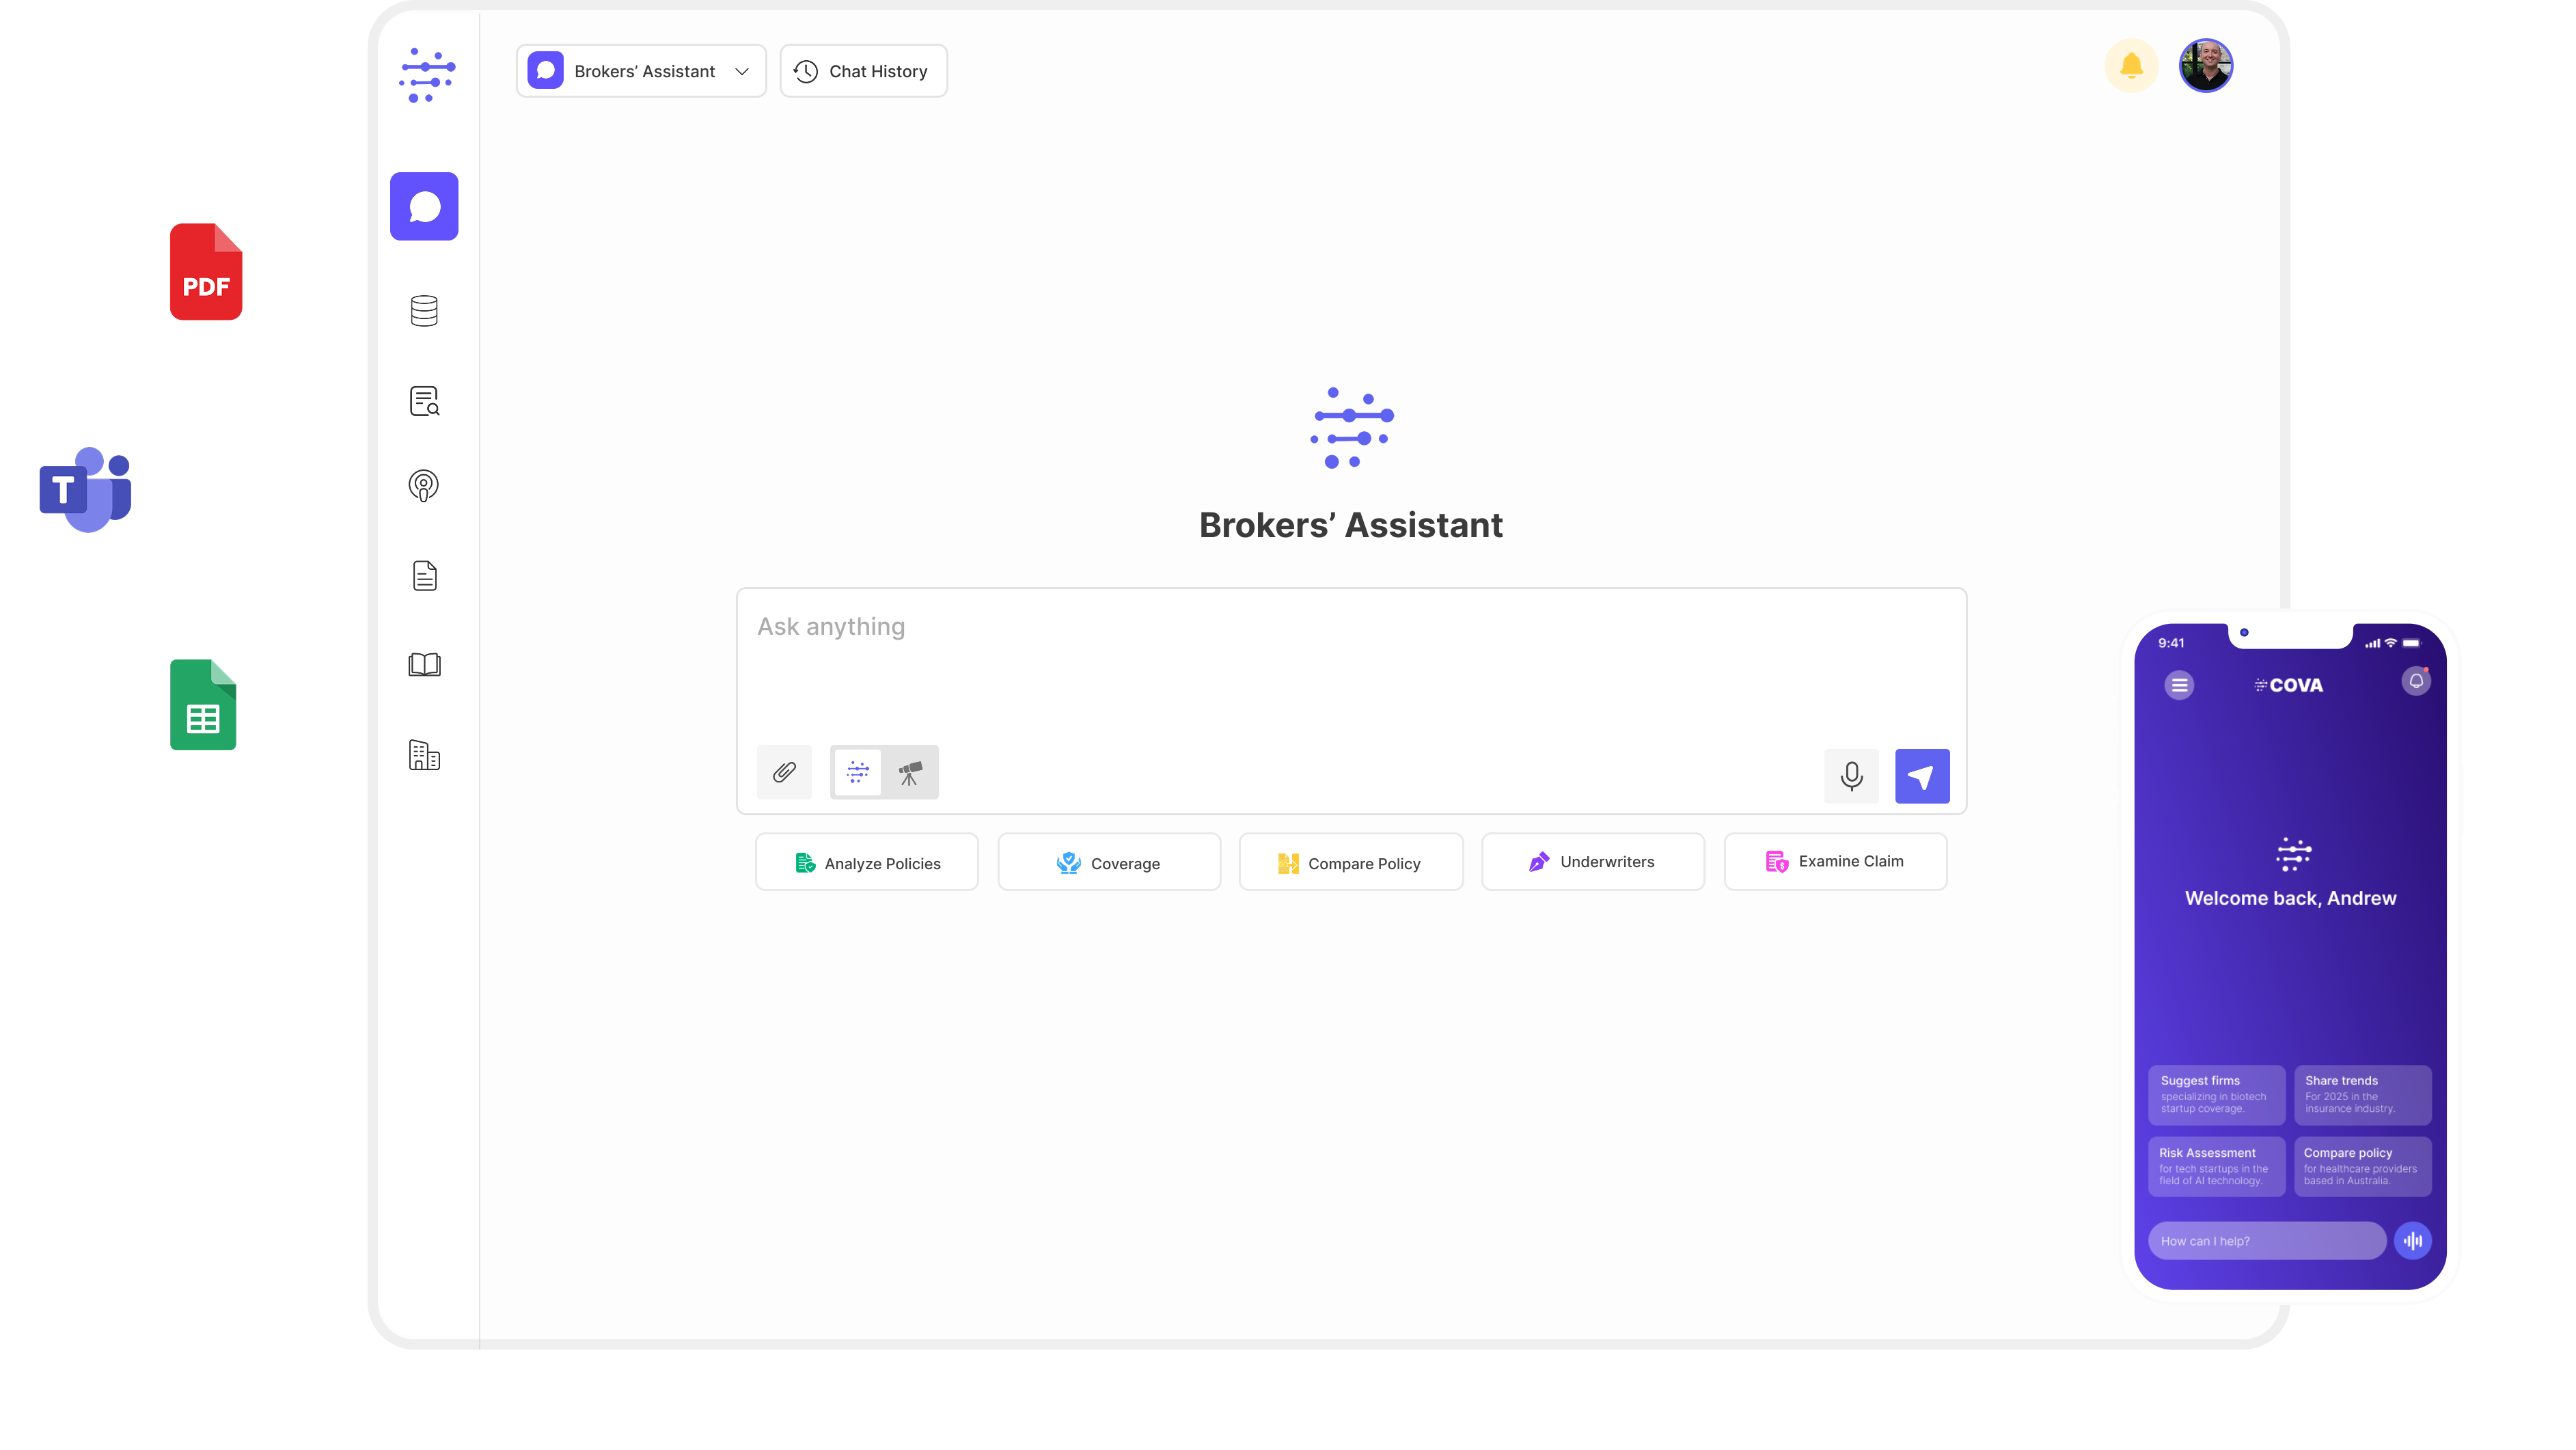The width and height of the screenshot is (2576, 1450).
Task: Open the podcast icon in sidebar
Action: pyautogui.click(x=424, y=486)
